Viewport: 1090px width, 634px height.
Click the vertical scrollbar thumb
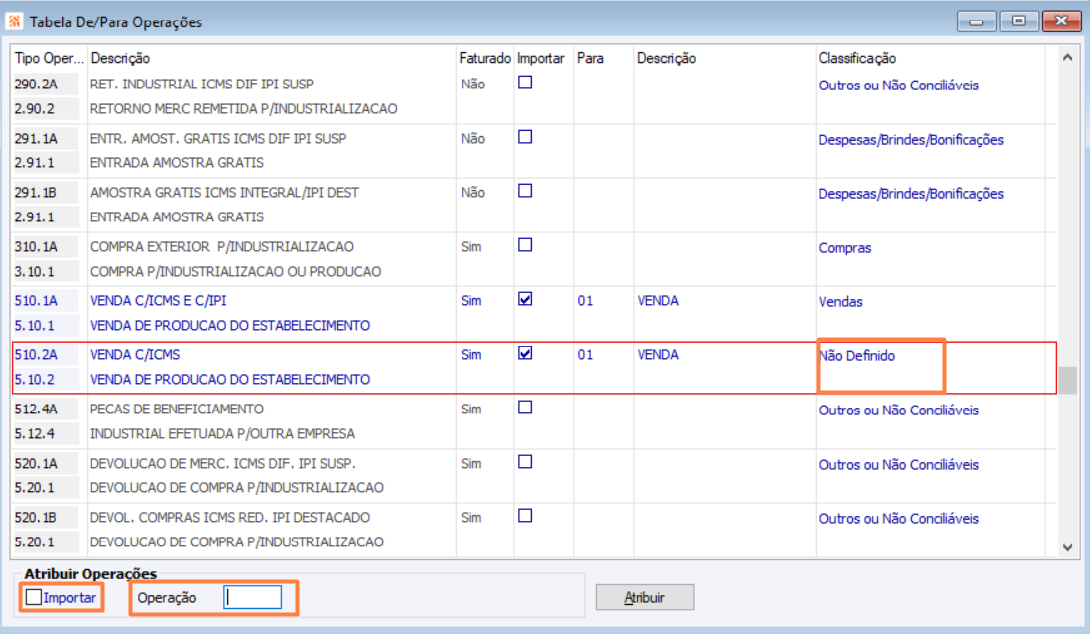1067,380
